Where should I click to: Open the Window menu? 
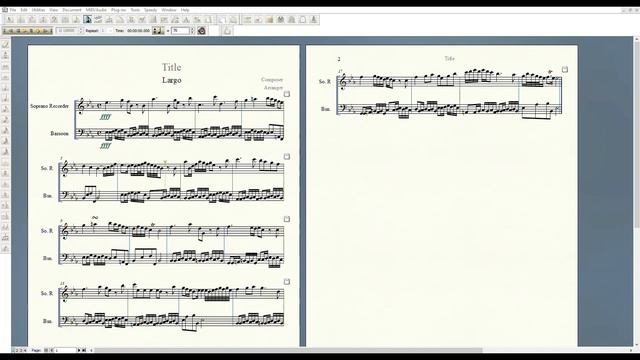click(169, 10)
